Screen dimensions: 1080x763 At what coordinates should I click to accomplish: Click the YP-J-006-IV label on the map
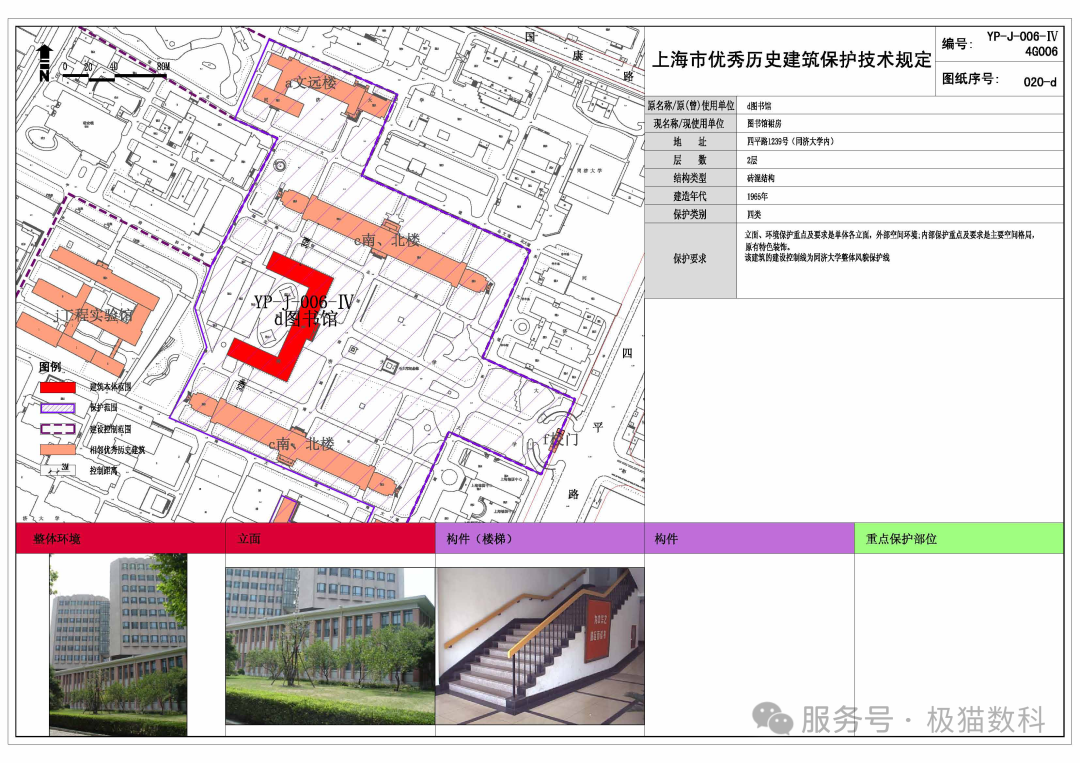coord(303,302)
